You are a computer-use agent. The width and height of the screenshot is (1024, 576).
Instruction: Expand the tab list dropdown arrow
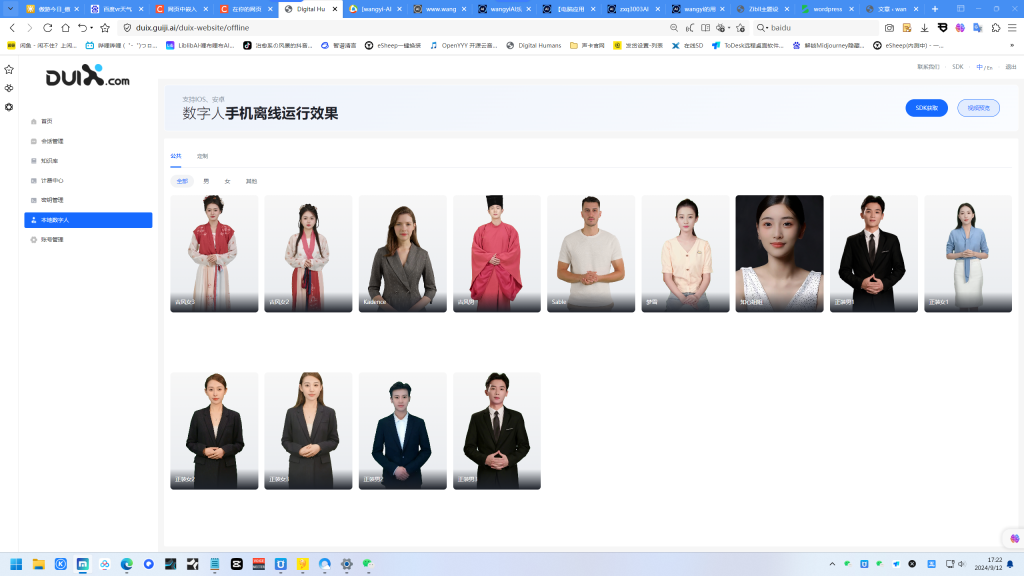coord(10,9)
